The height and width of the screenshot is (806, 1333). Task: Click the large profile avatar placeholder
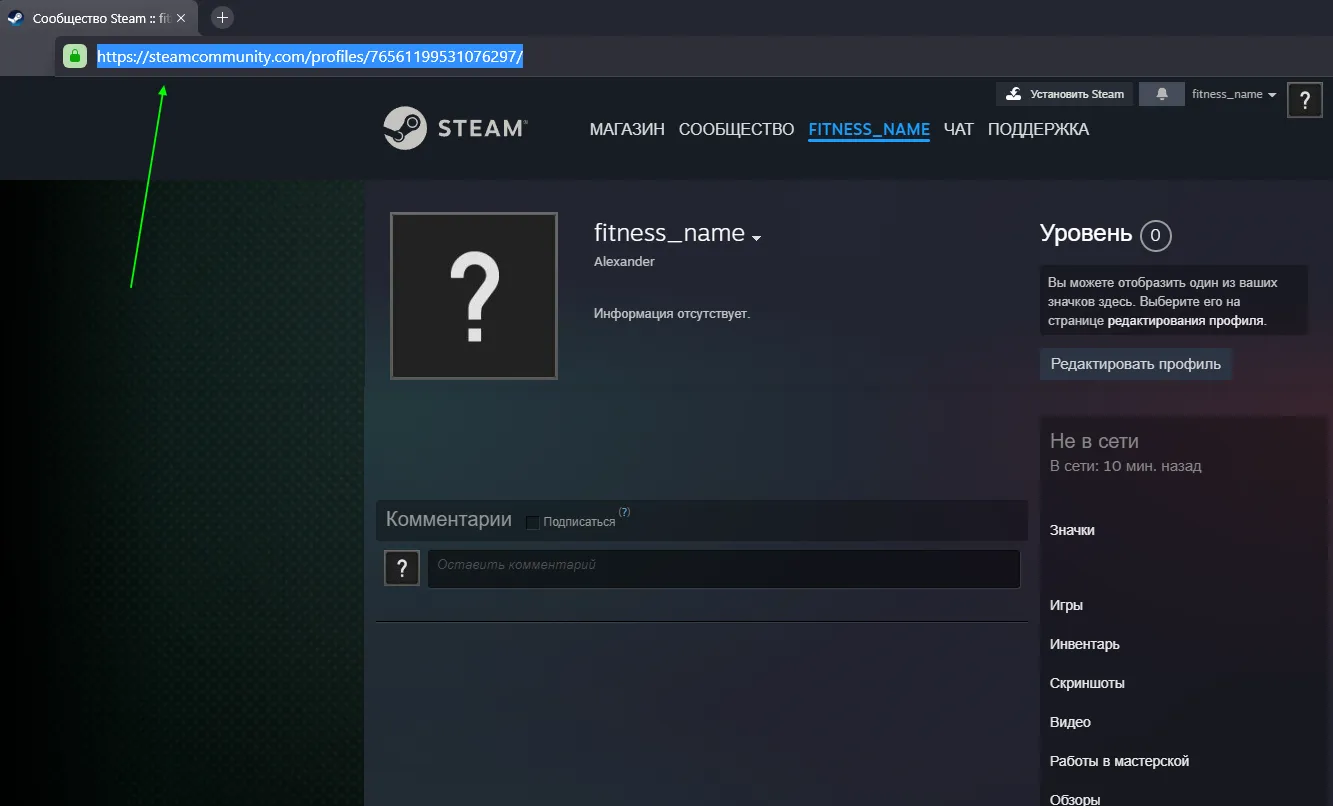point(474,296)
